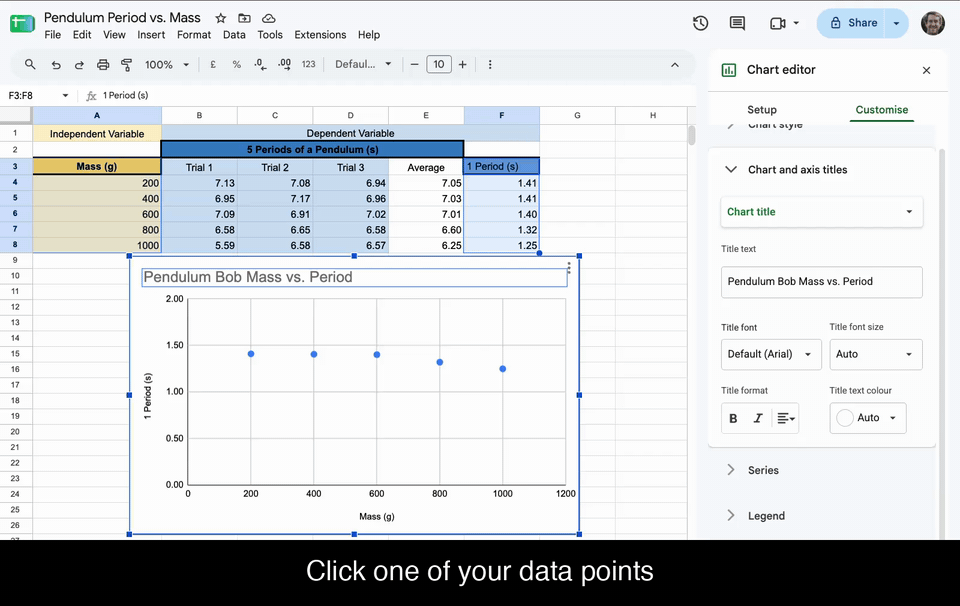Redo the last action
This screenshot has width=960, height=606.
click(x=79, y=64)
